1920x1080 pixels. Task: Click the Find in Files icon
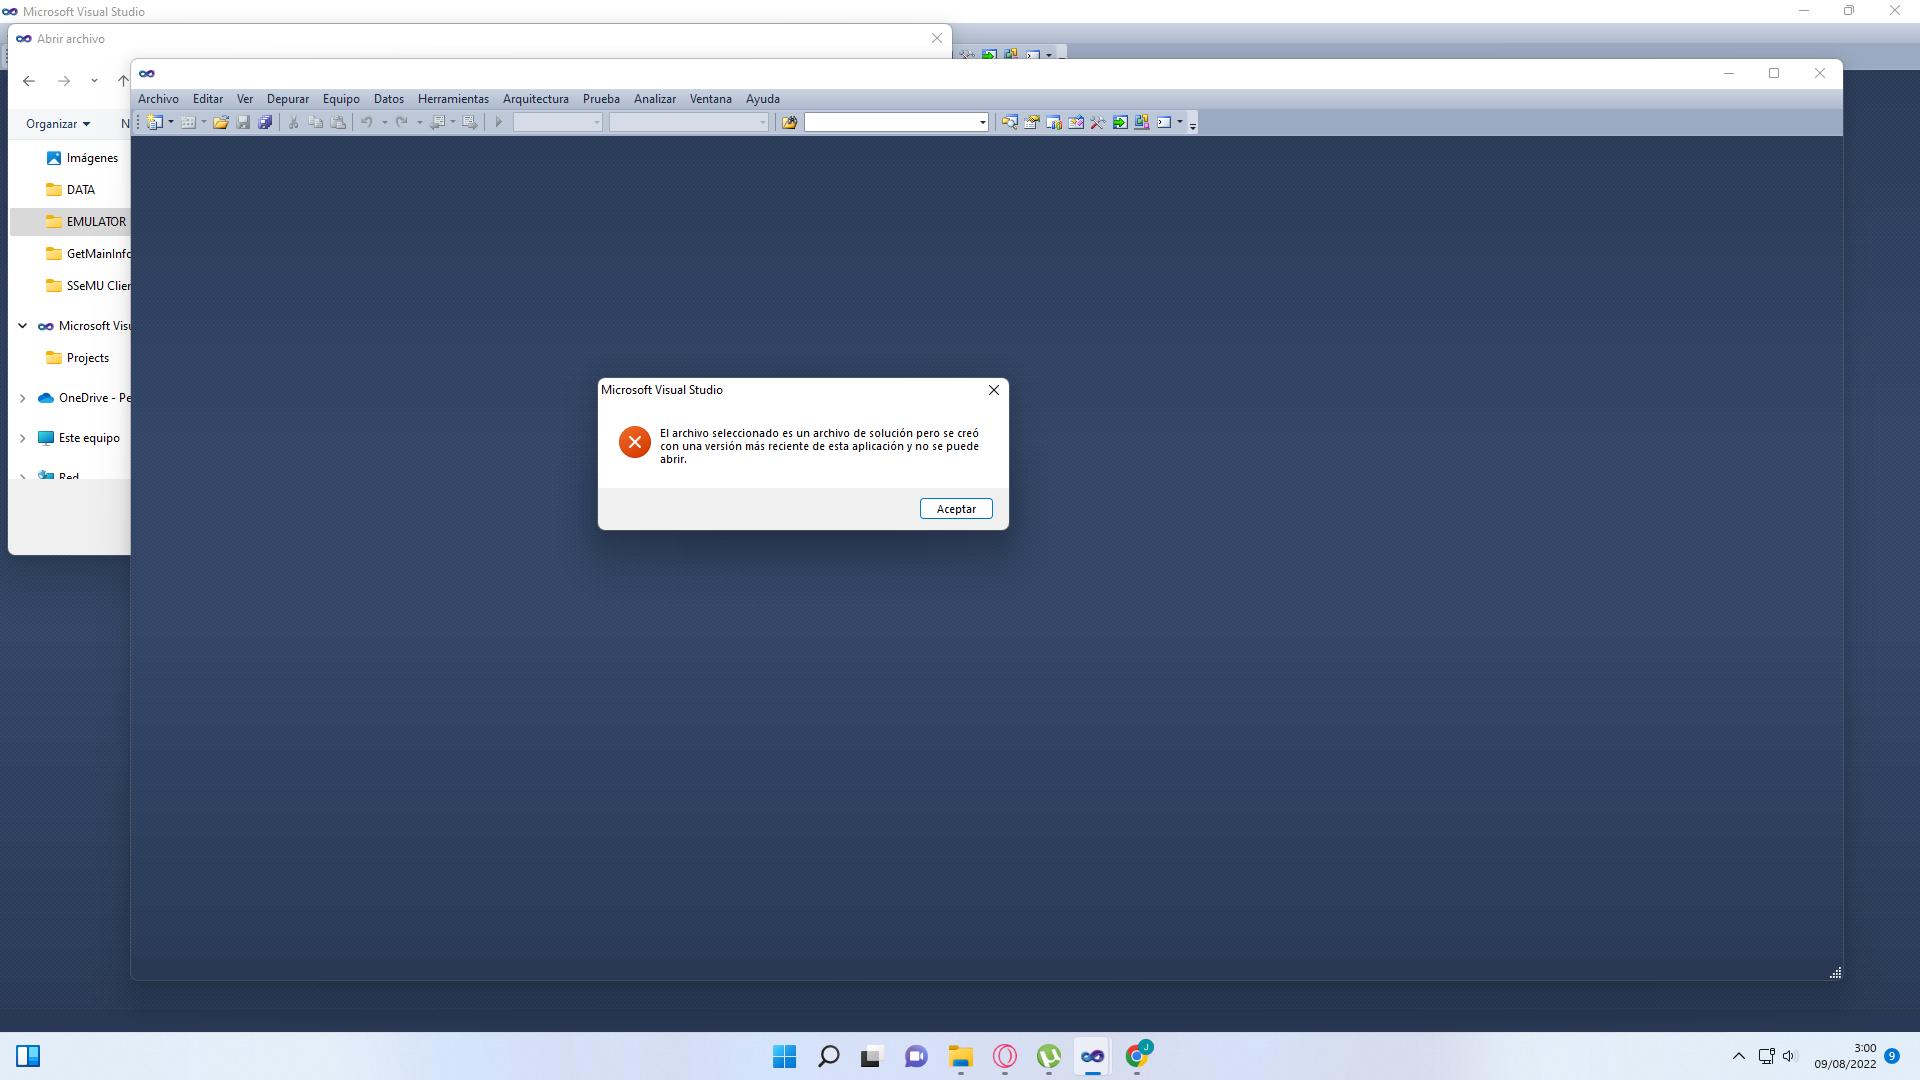pos(790,122)
